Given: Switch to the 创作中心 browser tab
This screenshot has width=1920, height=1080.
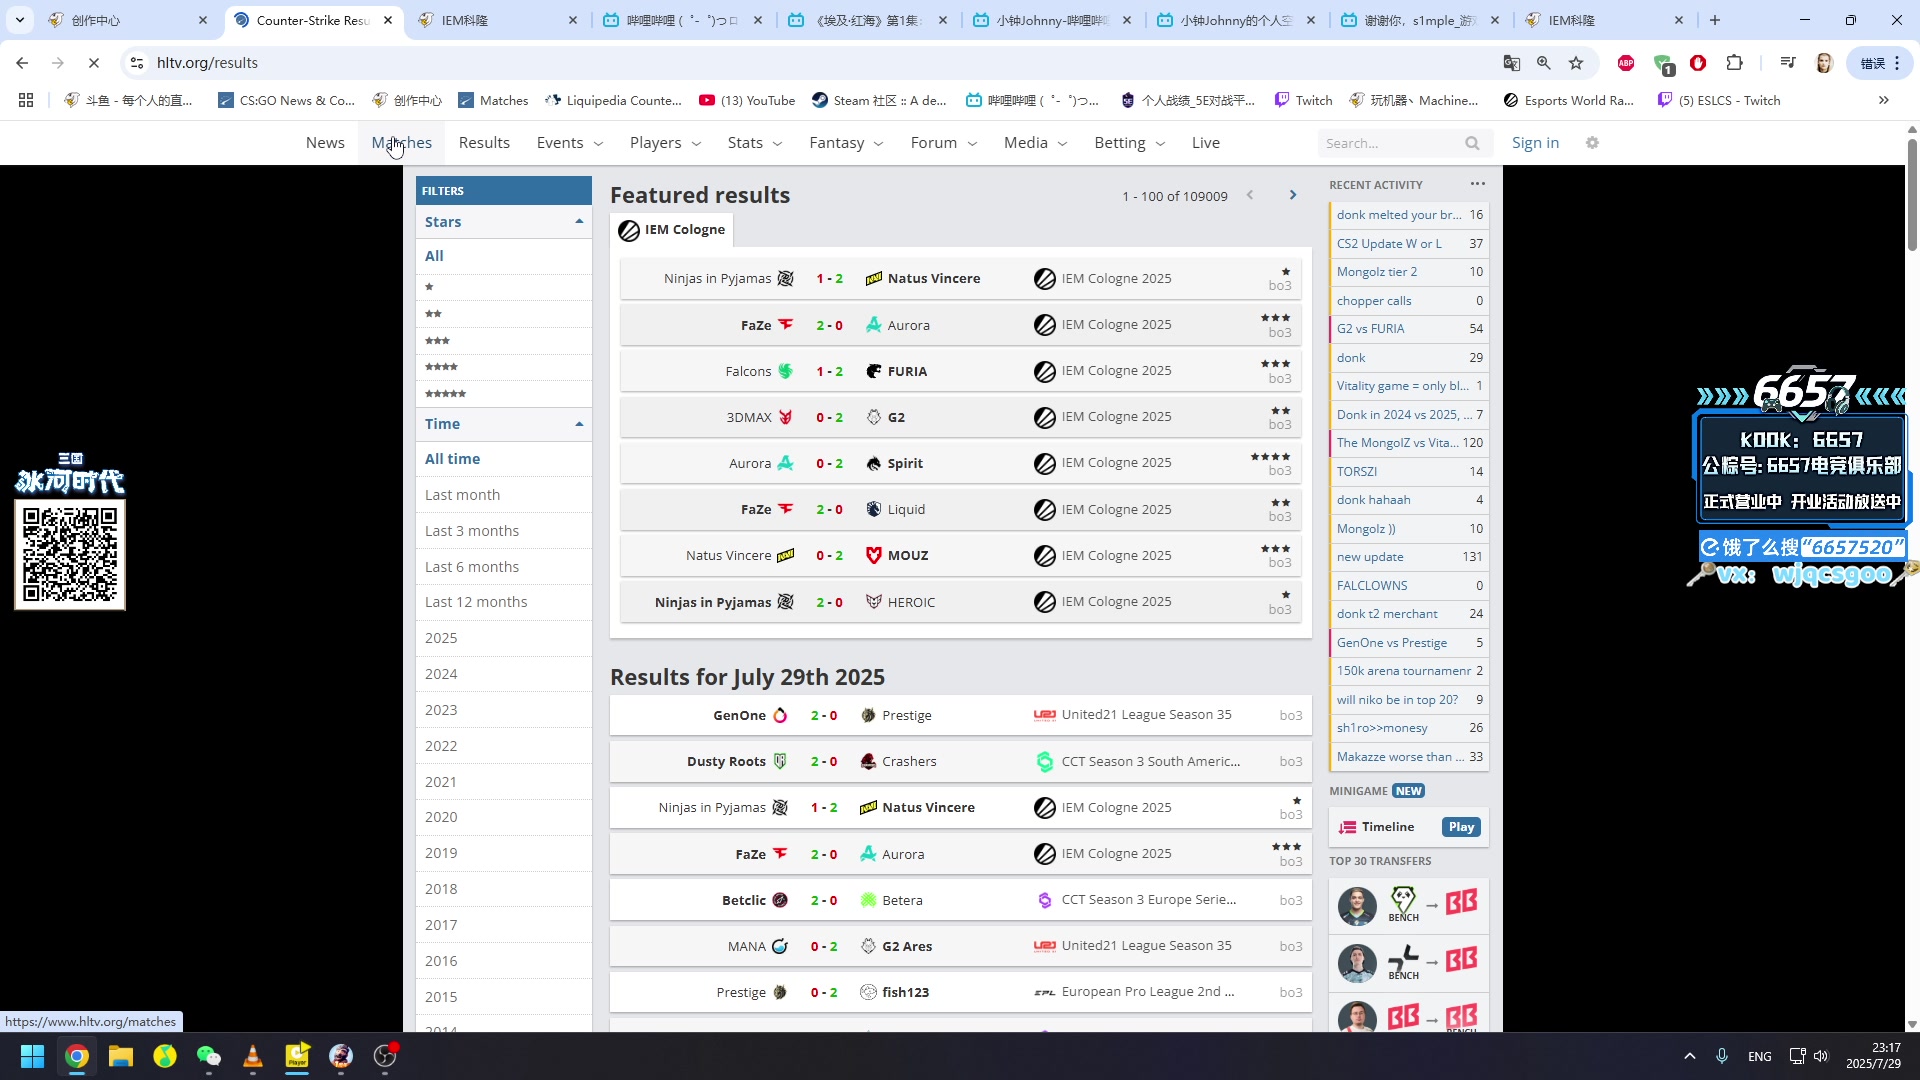Looking at the screenshot, I should click(128, 20).
